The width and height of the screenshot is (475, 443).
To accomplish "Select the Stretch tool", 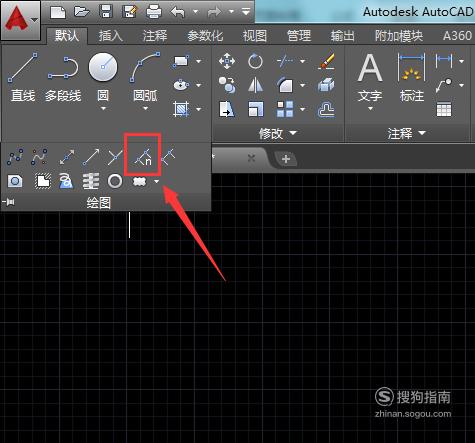I will pos(227,109).
